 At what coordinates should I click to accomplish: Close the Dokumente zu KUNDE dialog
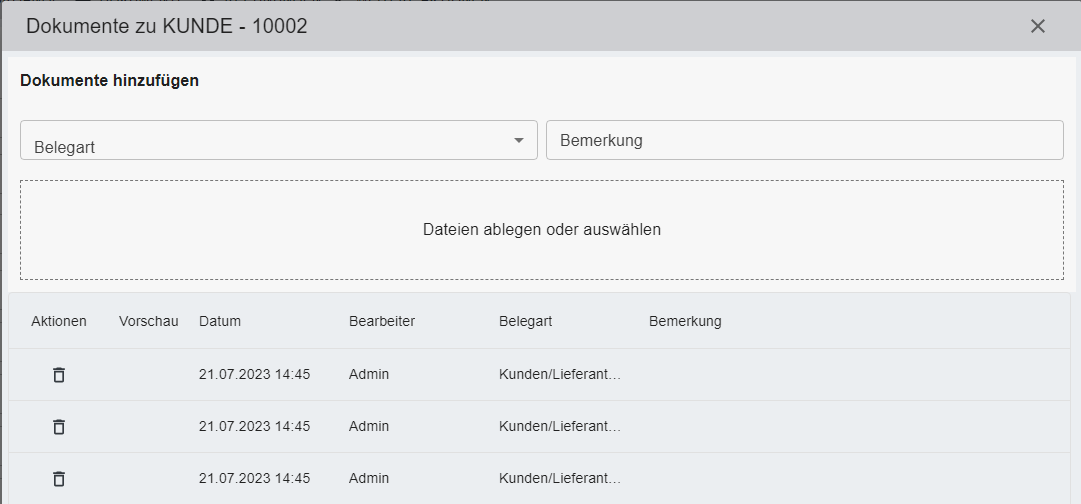tap(1038, 26)
